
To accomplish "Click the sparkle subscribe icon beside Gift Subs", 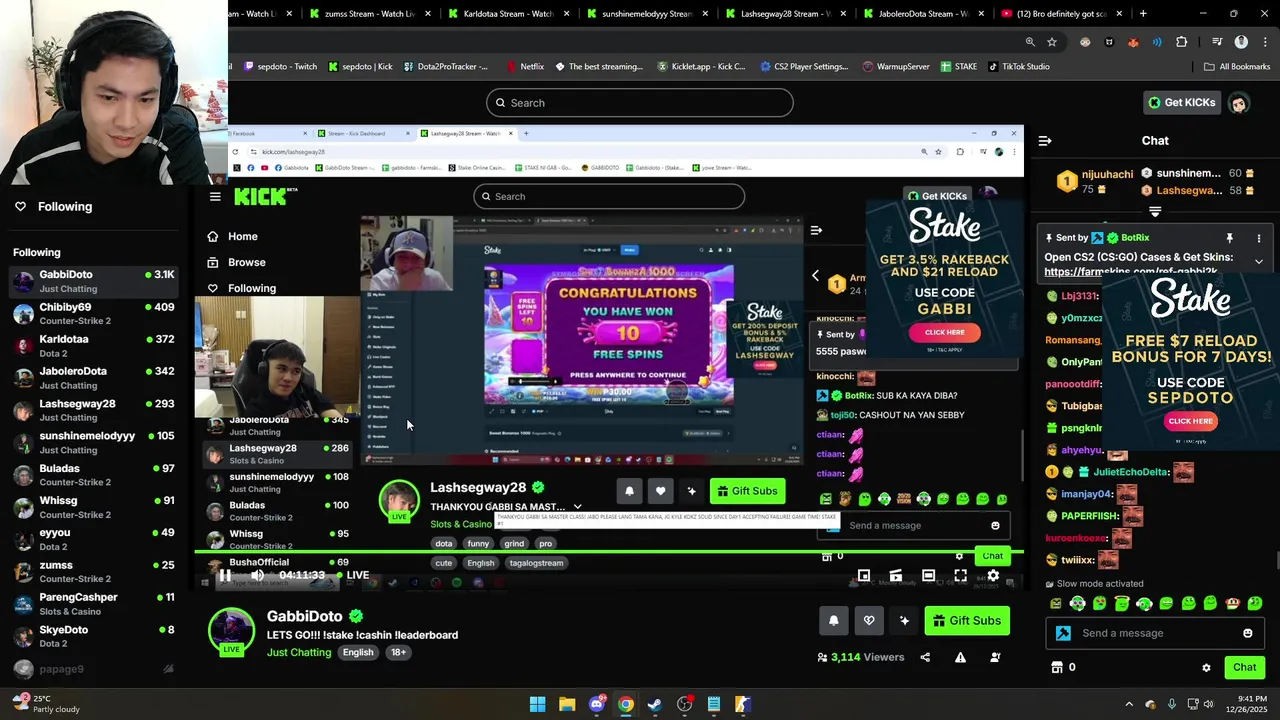I will [904, 621].
